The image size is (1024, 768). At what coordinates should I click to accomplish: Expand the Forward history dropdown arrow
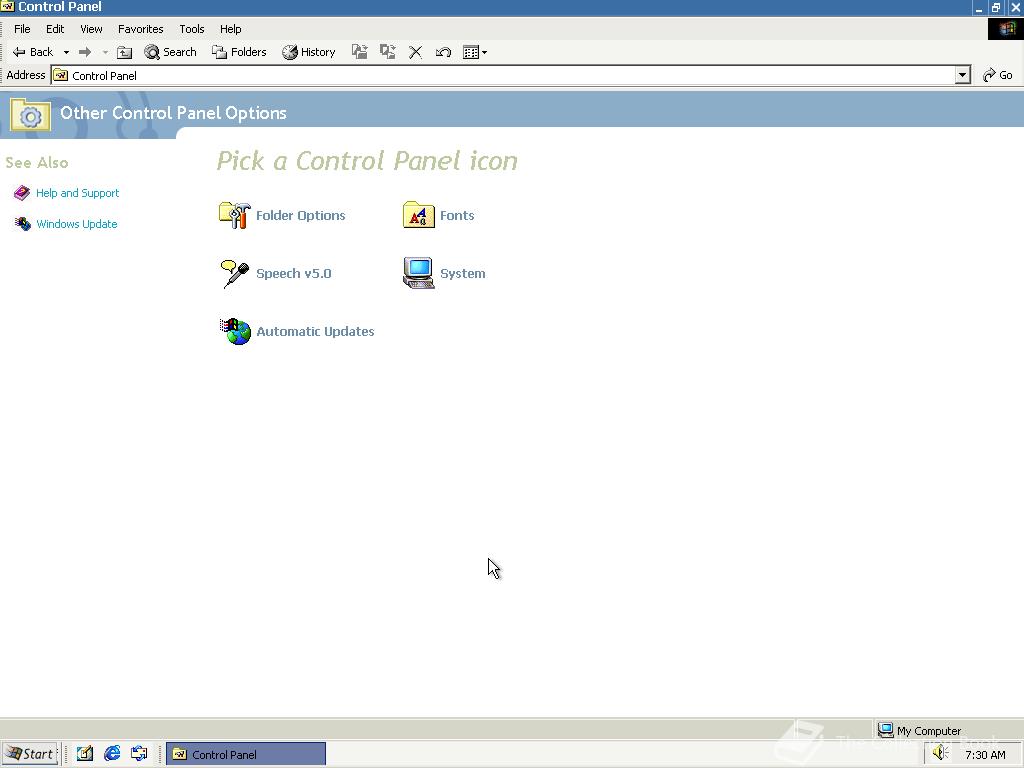(x=105, y=52)
